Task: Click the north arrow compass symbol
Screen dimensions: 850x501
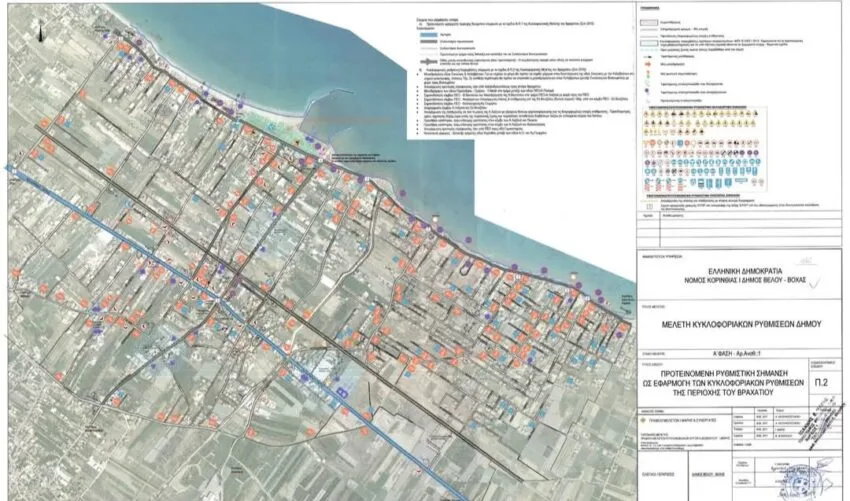Action: click(x=40, y=31)
